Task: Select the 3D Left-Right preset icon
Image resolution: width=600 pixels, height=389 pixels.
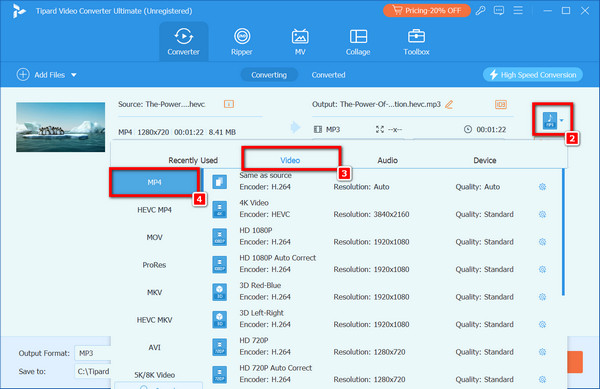Action: click(x=220, y=319)
